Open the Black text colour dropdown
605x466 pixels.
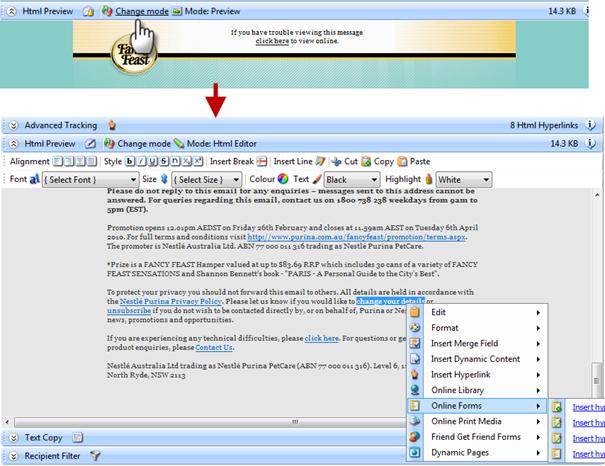[352, 180]
